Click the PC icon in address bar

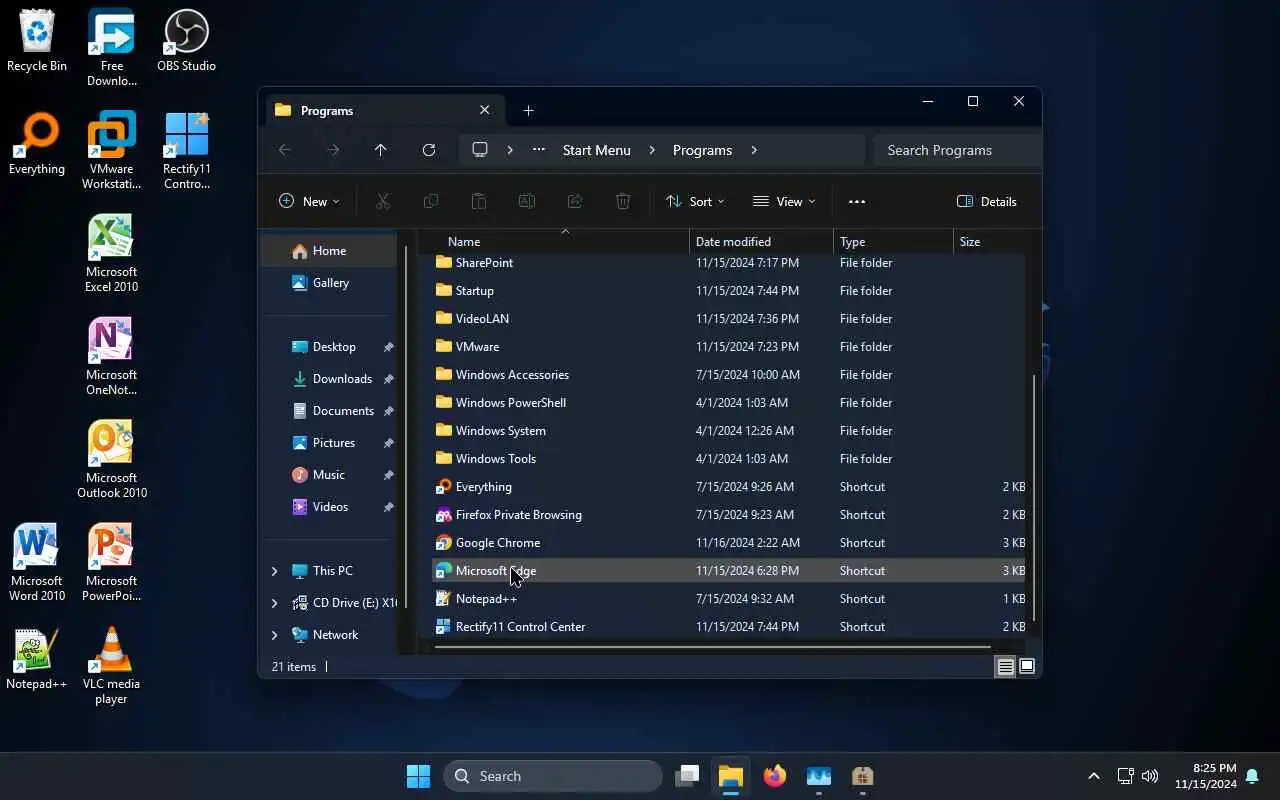pos(480,150)
